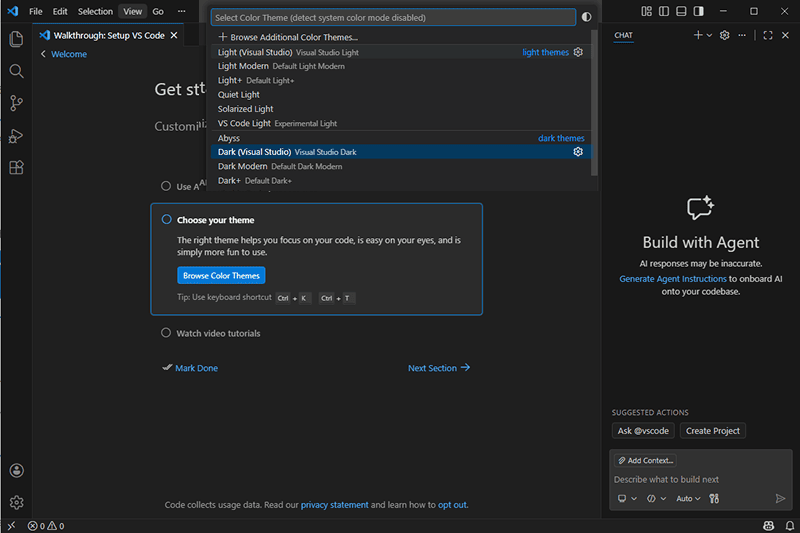Open the Go menu
800x533 pixels.
pyautogui.click(x=158, y=11)
